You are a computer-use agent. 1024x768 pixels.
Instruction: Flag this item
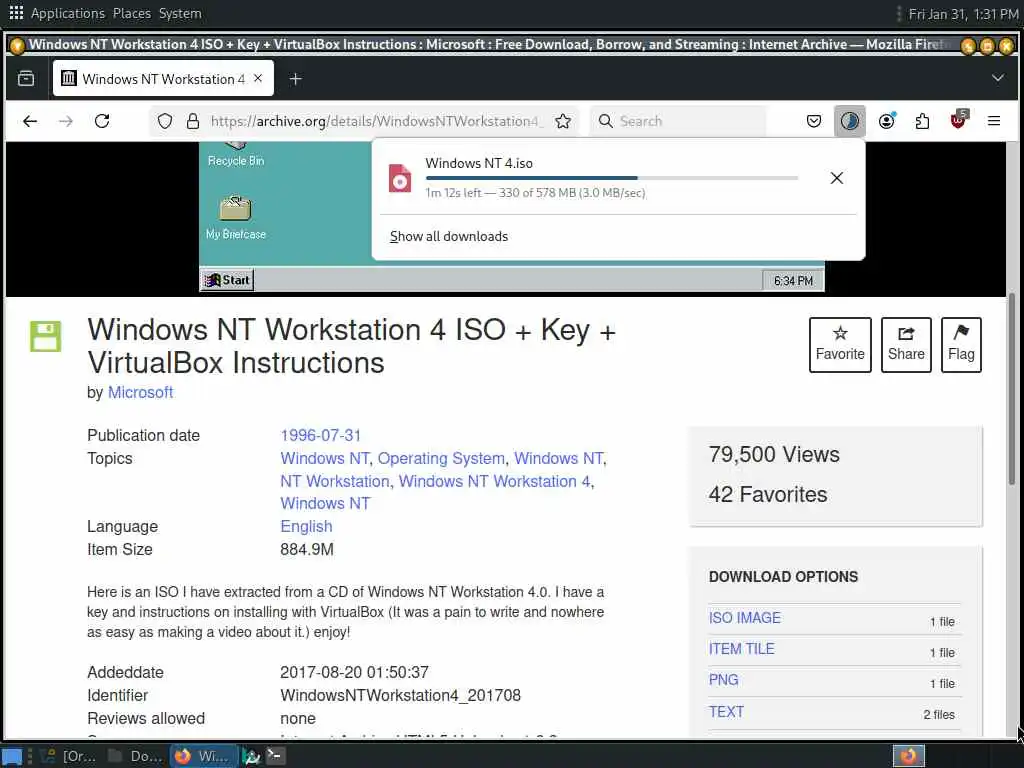[x=961, y=345]
